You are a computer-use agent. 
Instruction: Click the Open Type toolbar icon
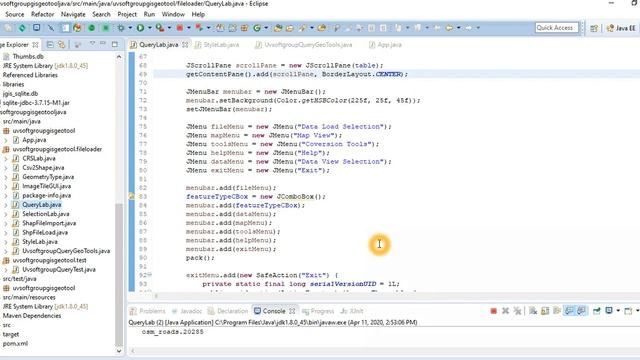coord(278,28)
